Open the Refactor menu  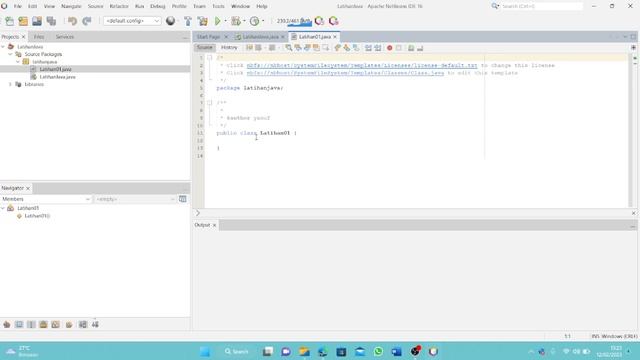click(x=119, y=6)
